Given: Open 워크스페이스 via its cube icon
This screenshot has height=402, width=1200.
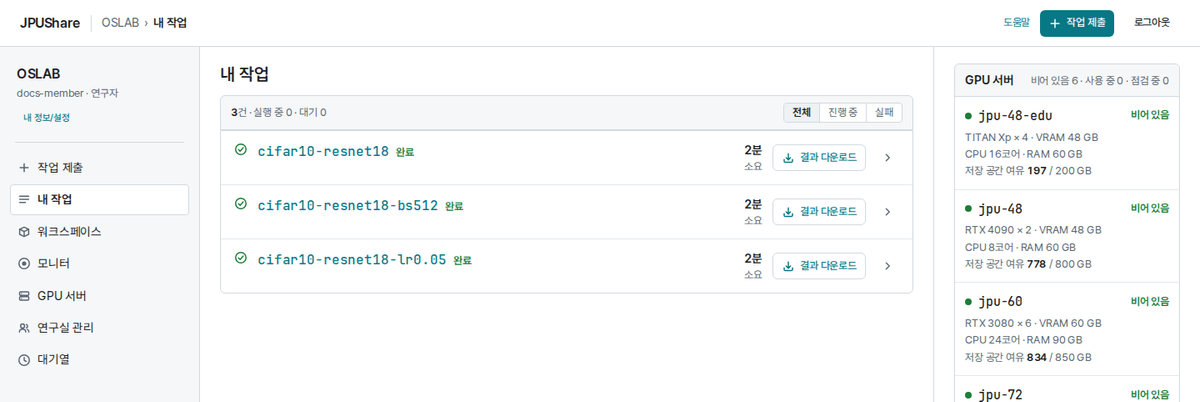Looking at the screenshot, I should (24, 232).
